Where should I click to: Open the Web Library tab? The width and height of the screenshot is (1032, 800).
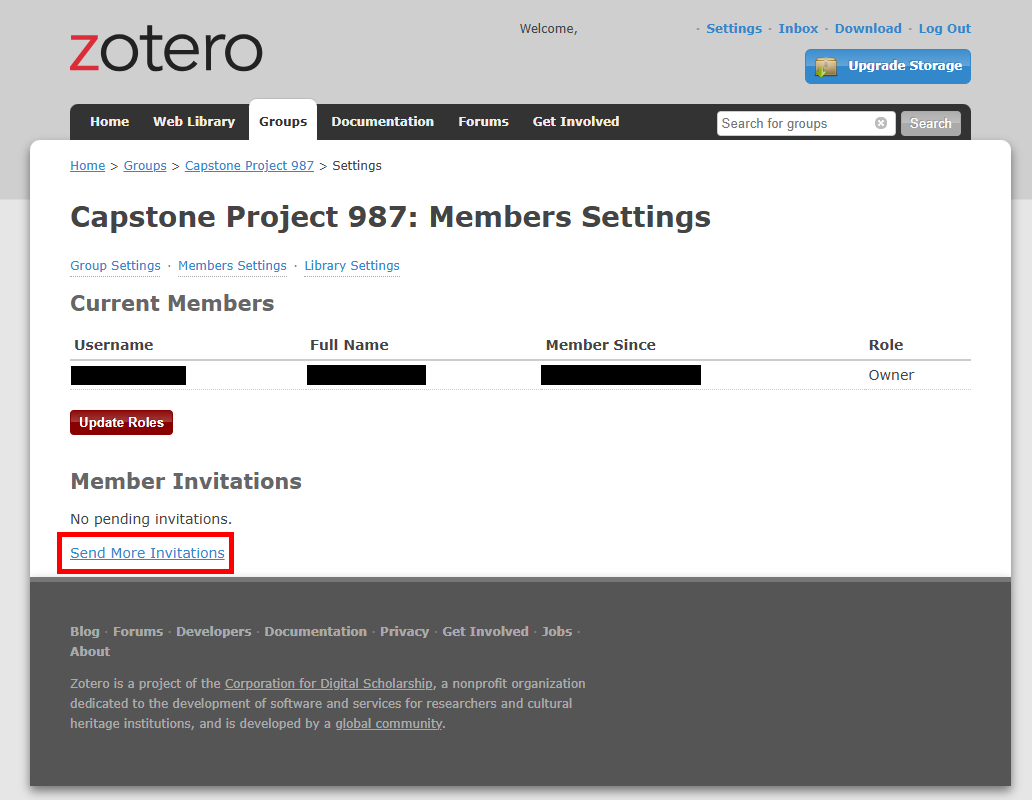pos(194,122)
